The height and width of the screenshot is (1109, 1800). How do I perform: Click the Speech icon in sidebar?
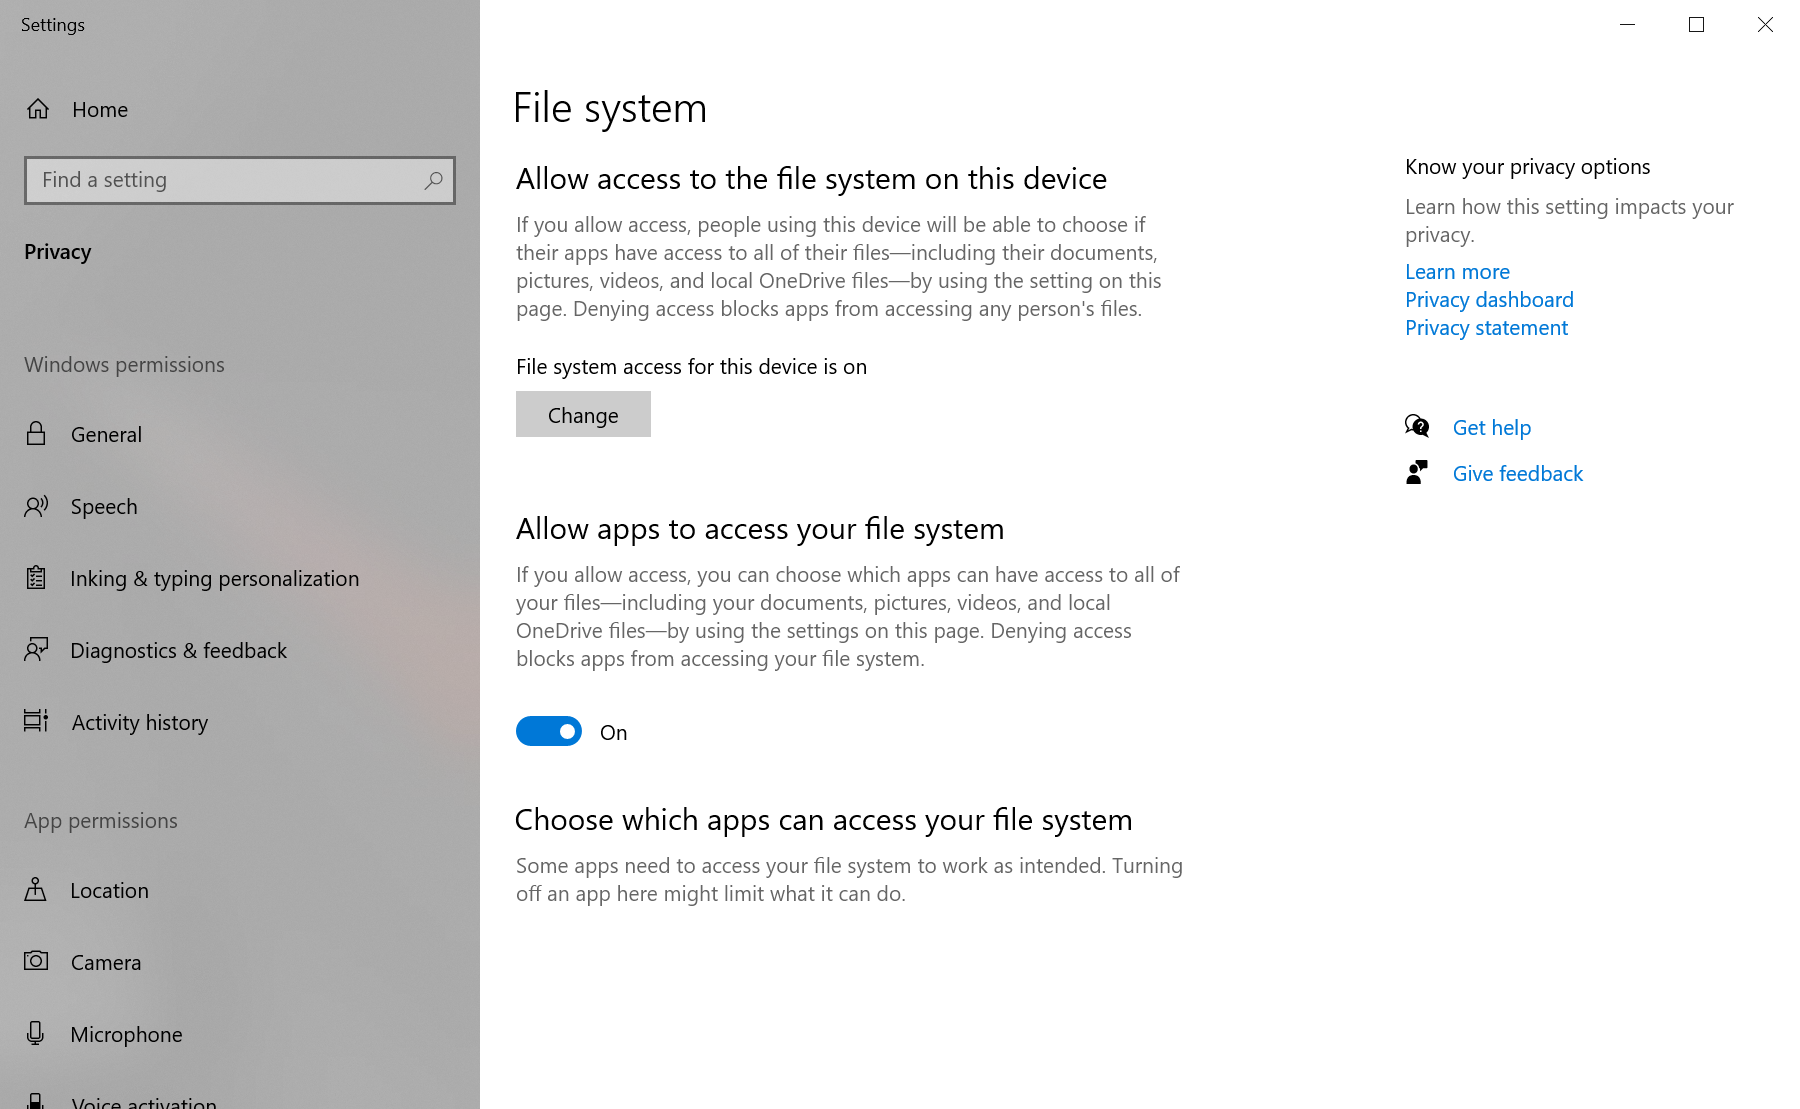[36, 506]
